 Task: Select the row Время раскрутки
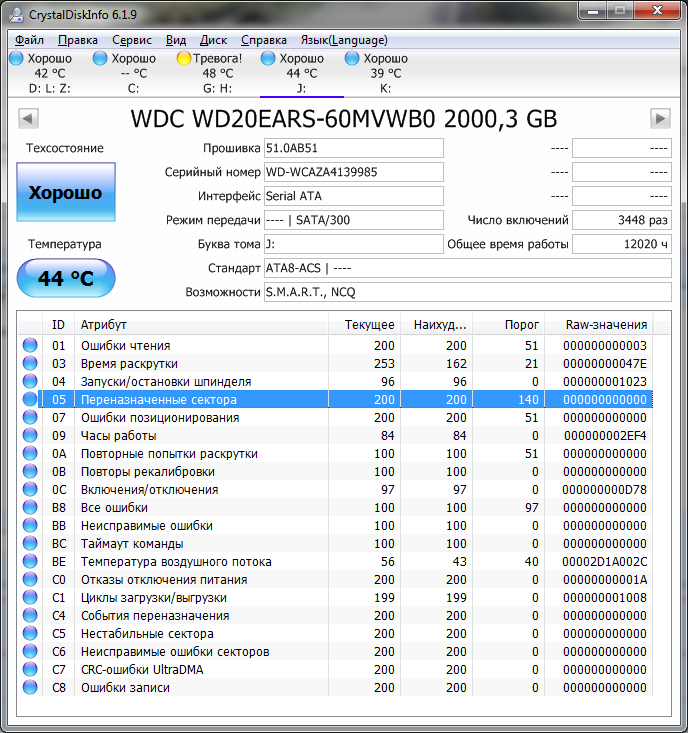(336, 363)
